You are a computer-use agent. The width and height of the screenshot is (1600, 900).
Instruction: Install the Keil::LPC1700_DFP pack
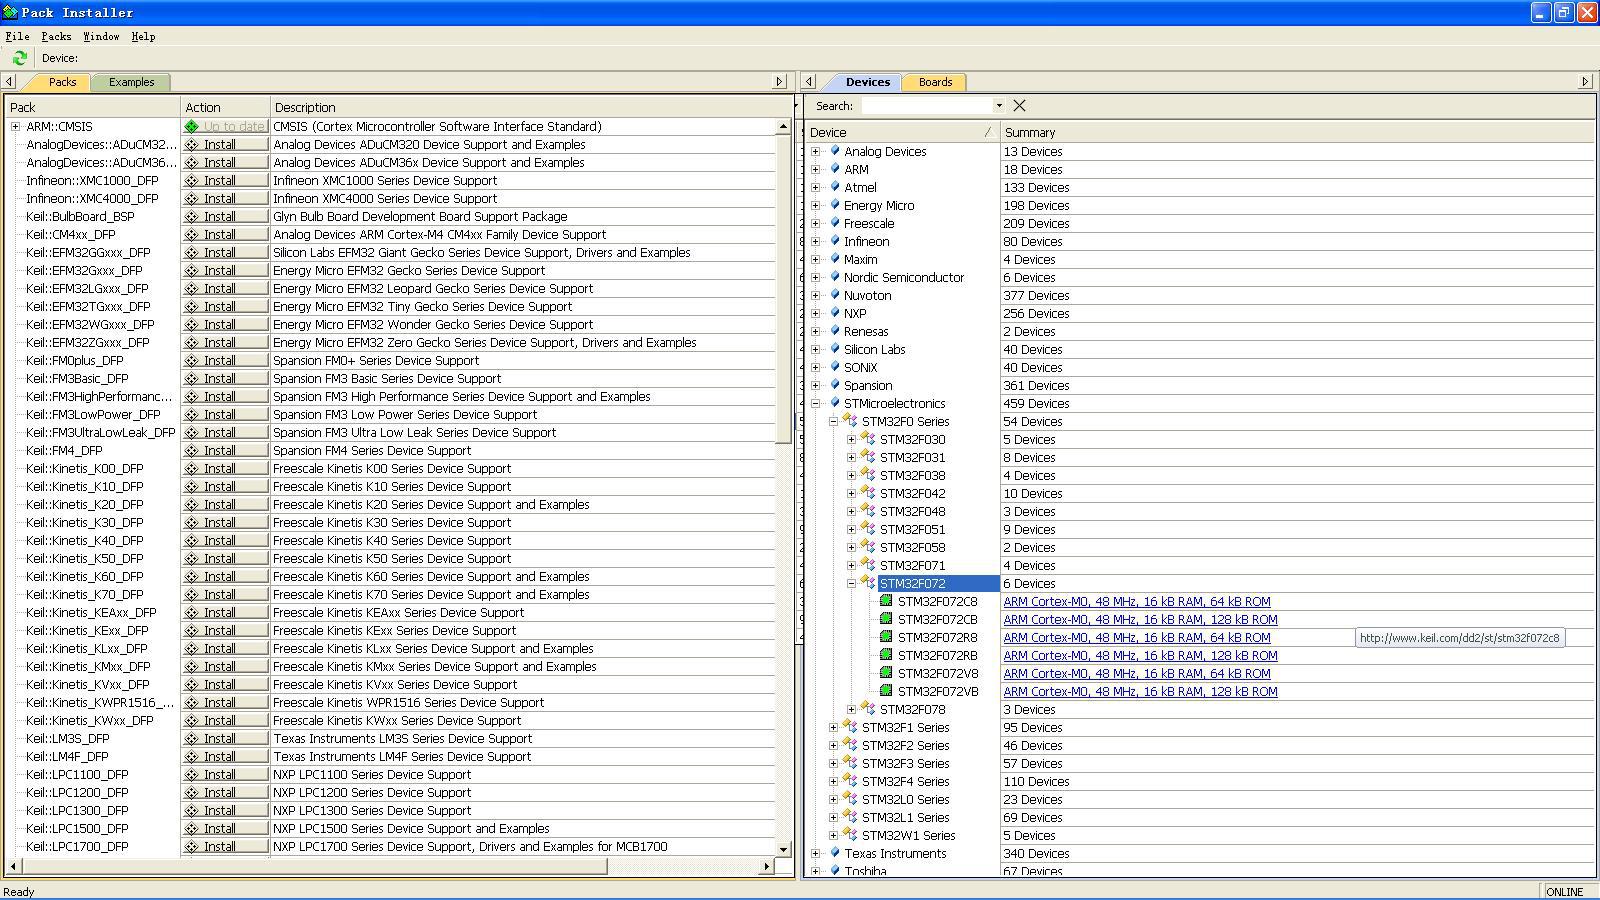point(224,847)
